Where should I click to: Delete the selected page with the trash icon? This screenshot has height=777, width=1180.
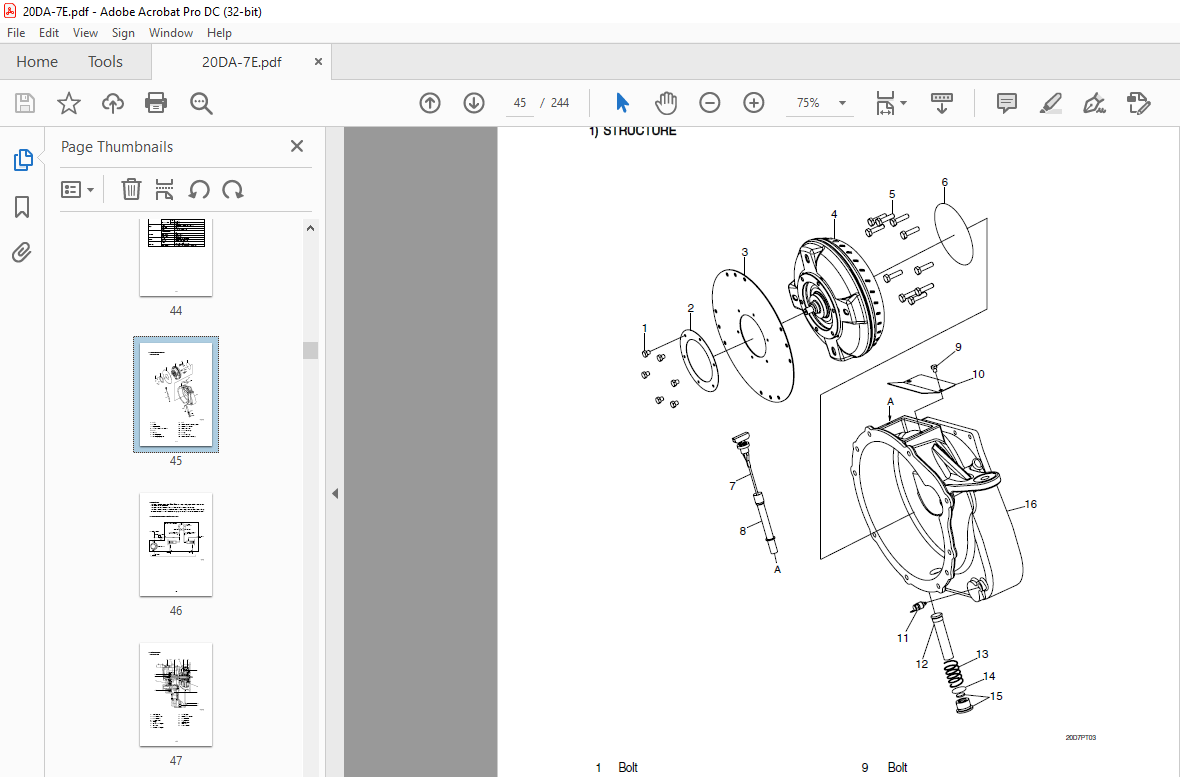coord(131,190)
